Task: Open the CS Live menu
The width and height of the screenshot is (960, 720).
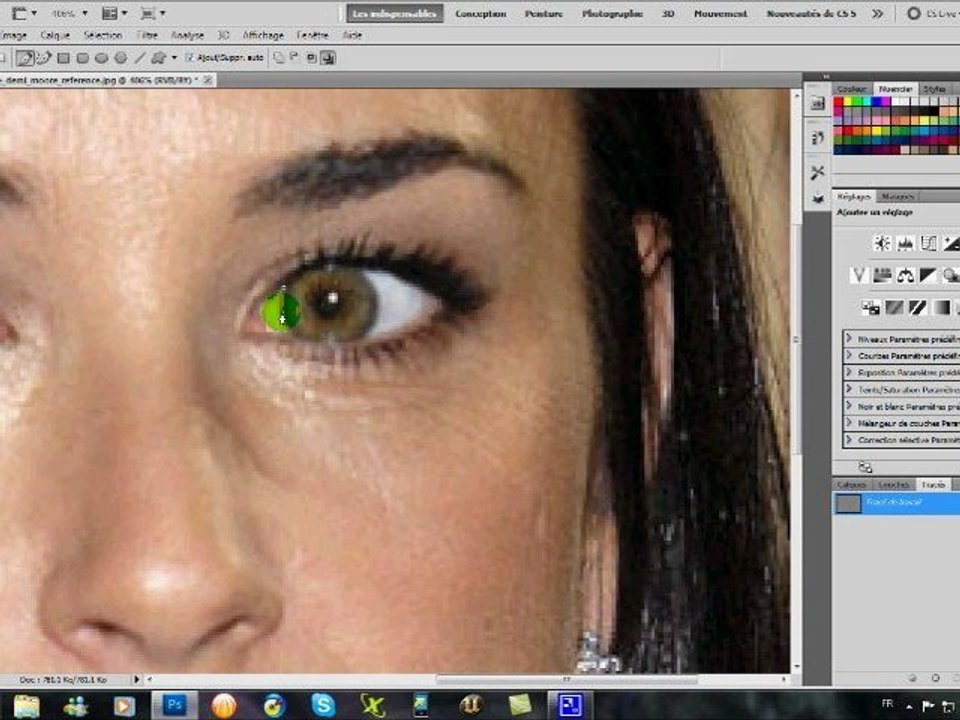Action: (x=932, y=13)
